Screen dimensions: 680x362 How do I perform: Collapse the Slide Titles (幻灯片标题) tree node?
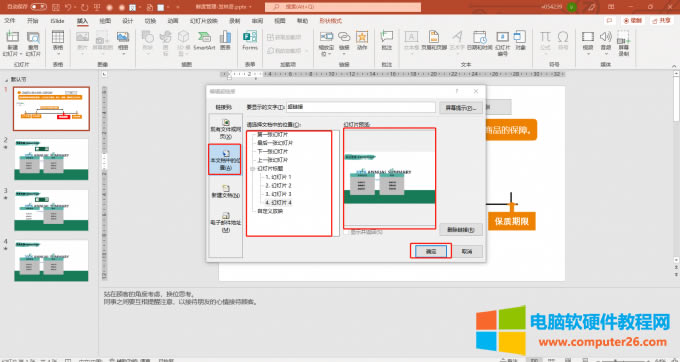pos(252,169)
